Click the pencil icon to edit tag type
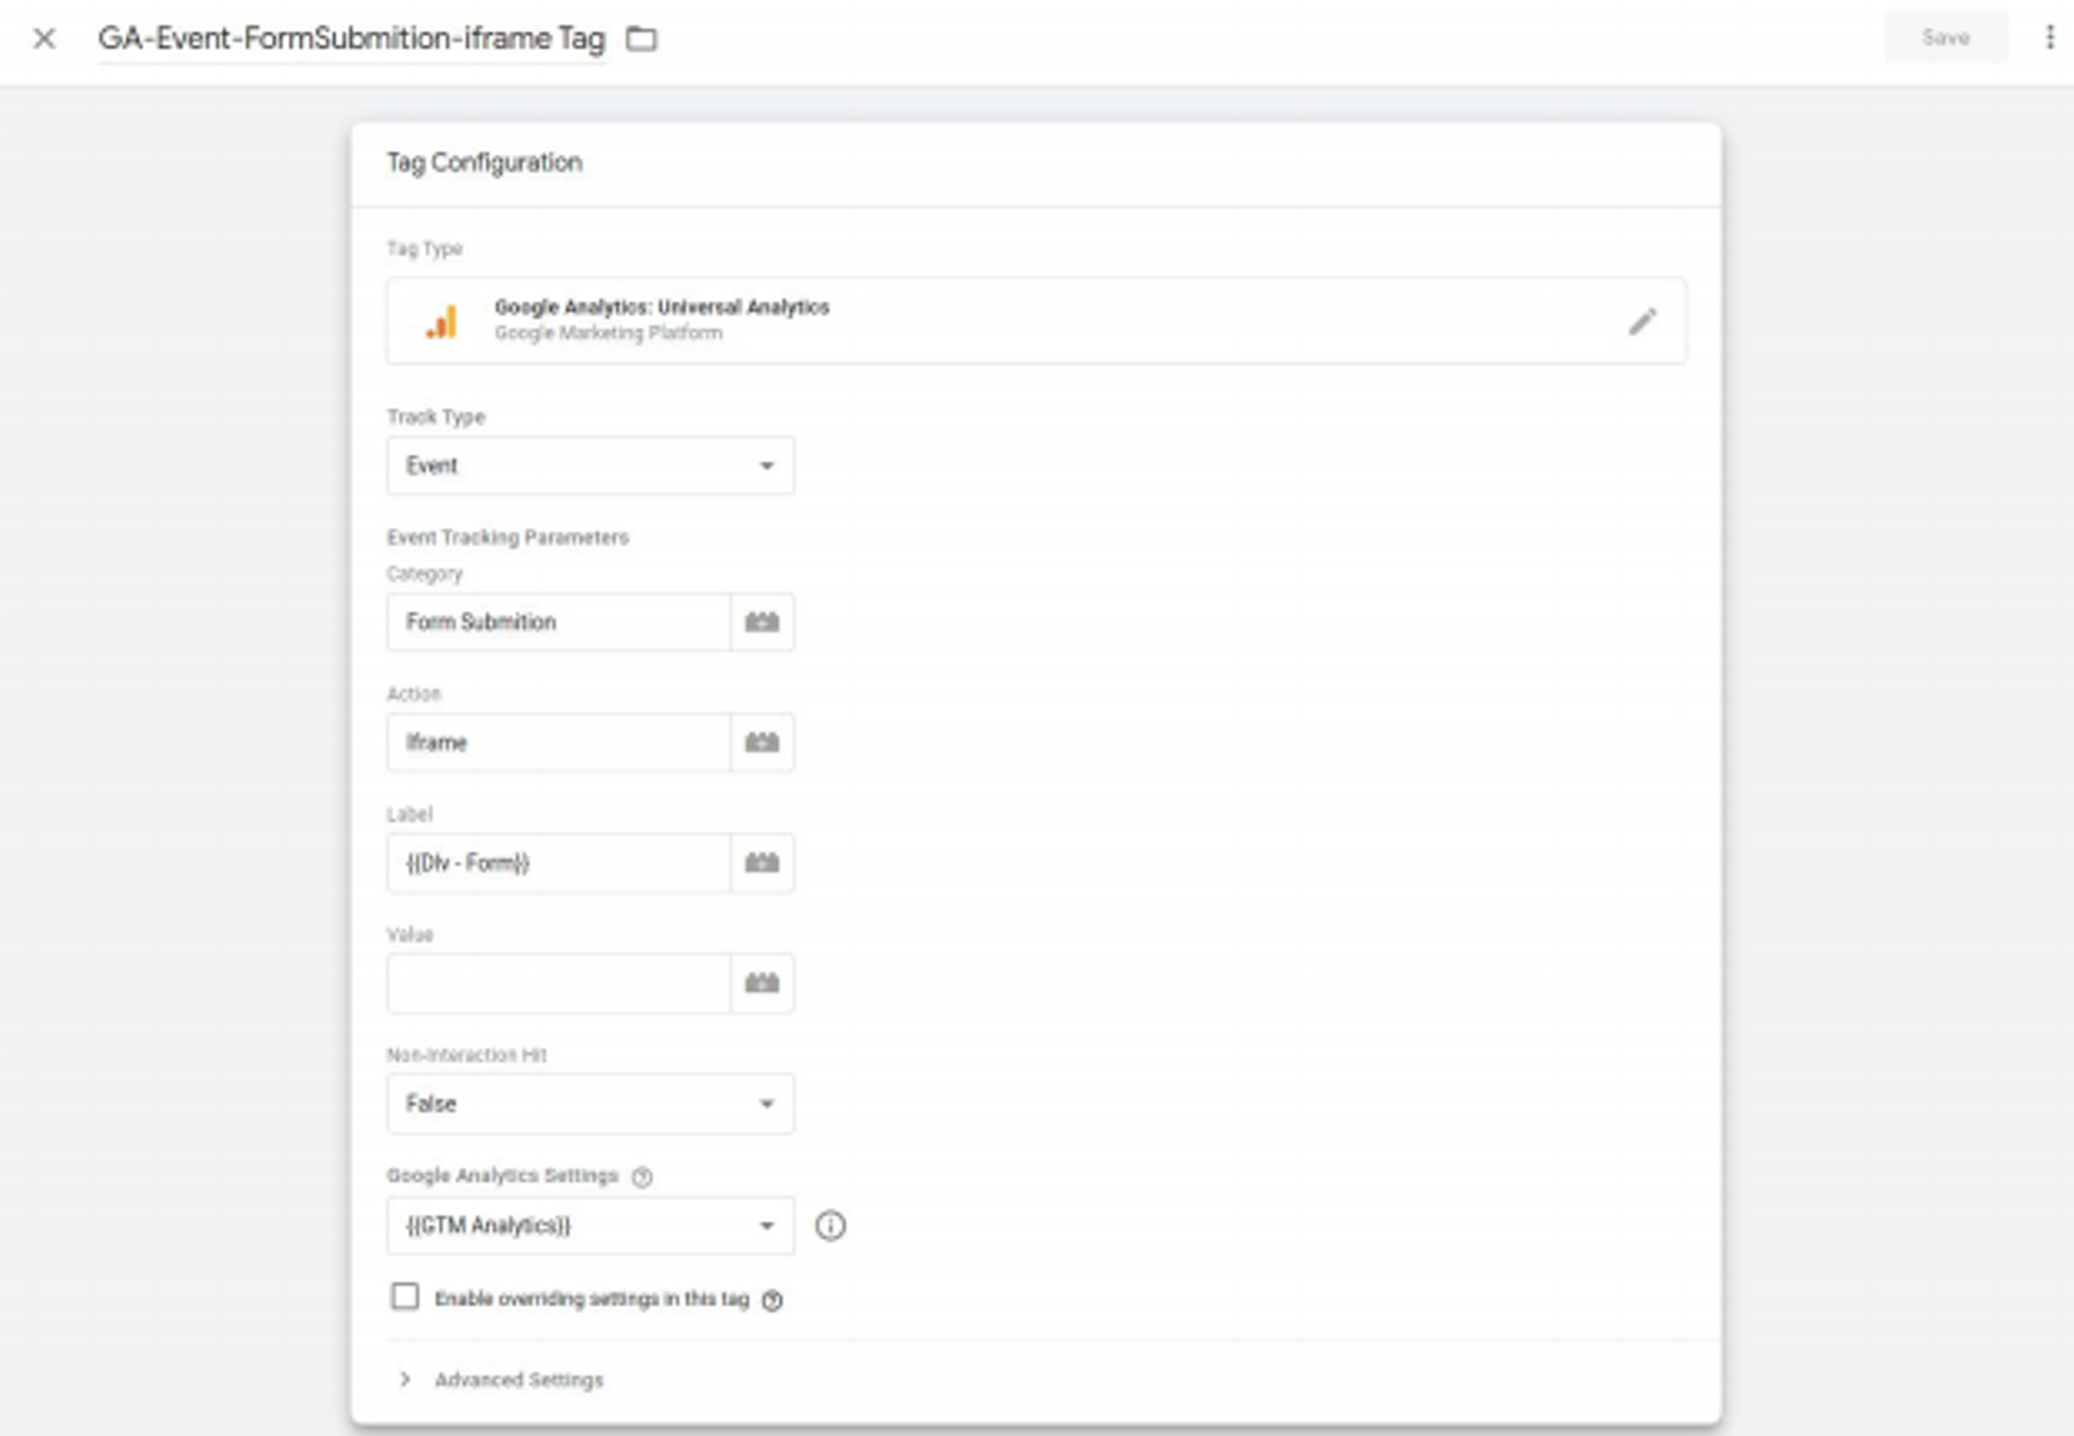Viewport: 2074px width, 1436px height. tap(1642, 321)
